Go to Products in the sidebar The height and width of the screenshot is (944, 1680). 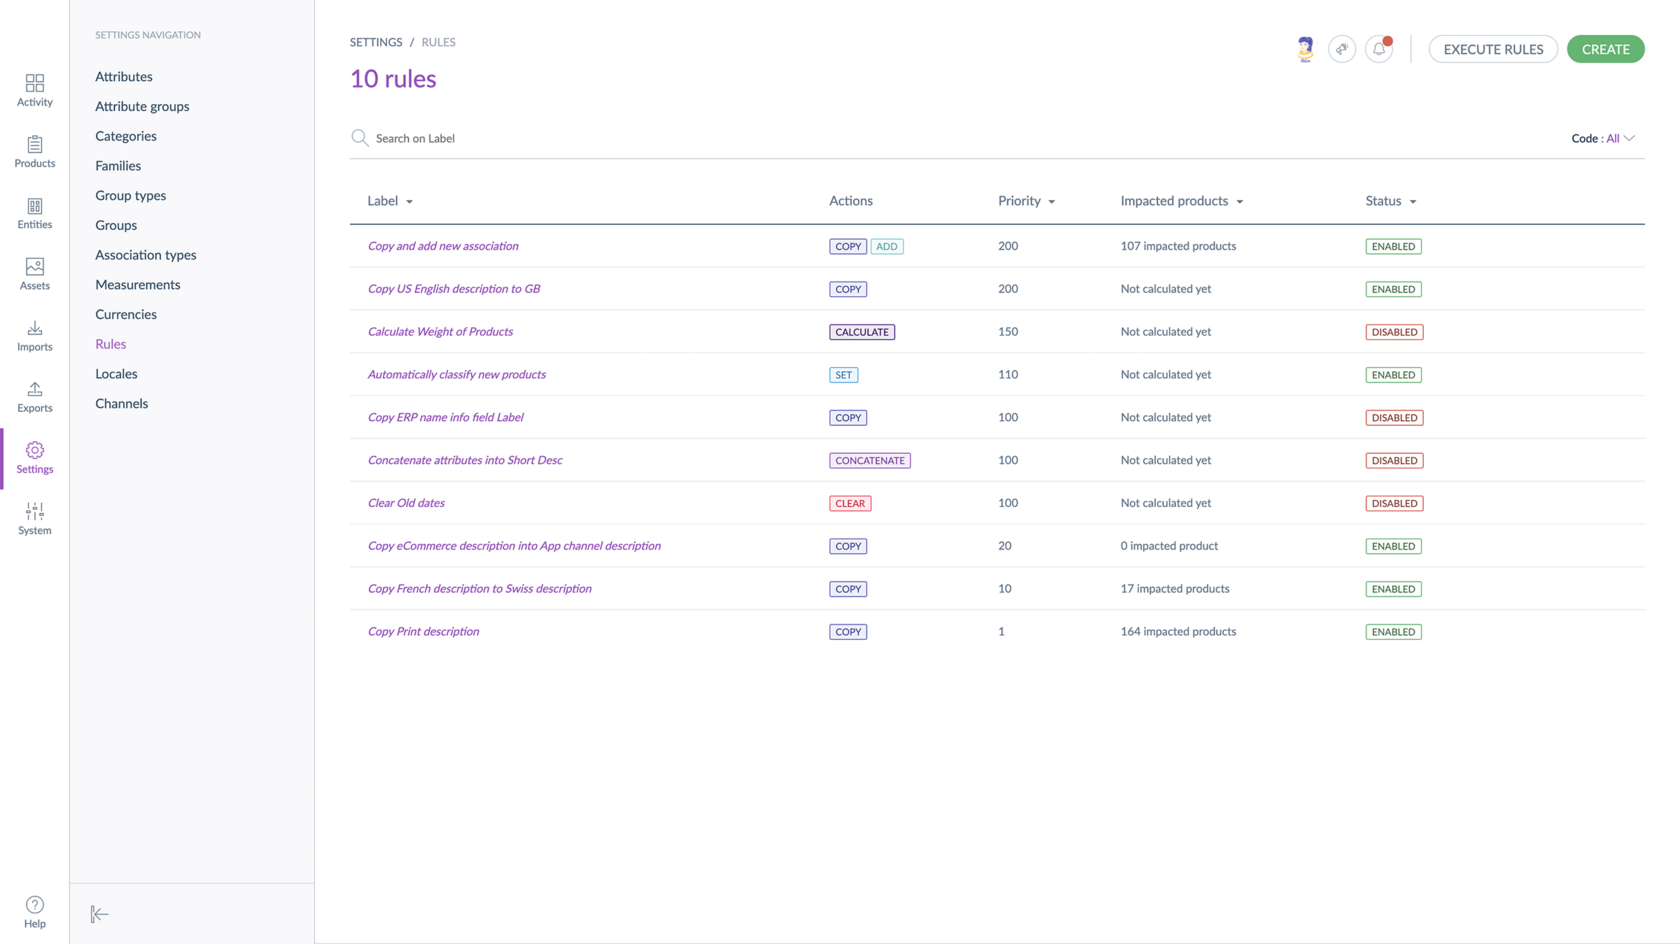pyautogui.click(x=34, y=151)
